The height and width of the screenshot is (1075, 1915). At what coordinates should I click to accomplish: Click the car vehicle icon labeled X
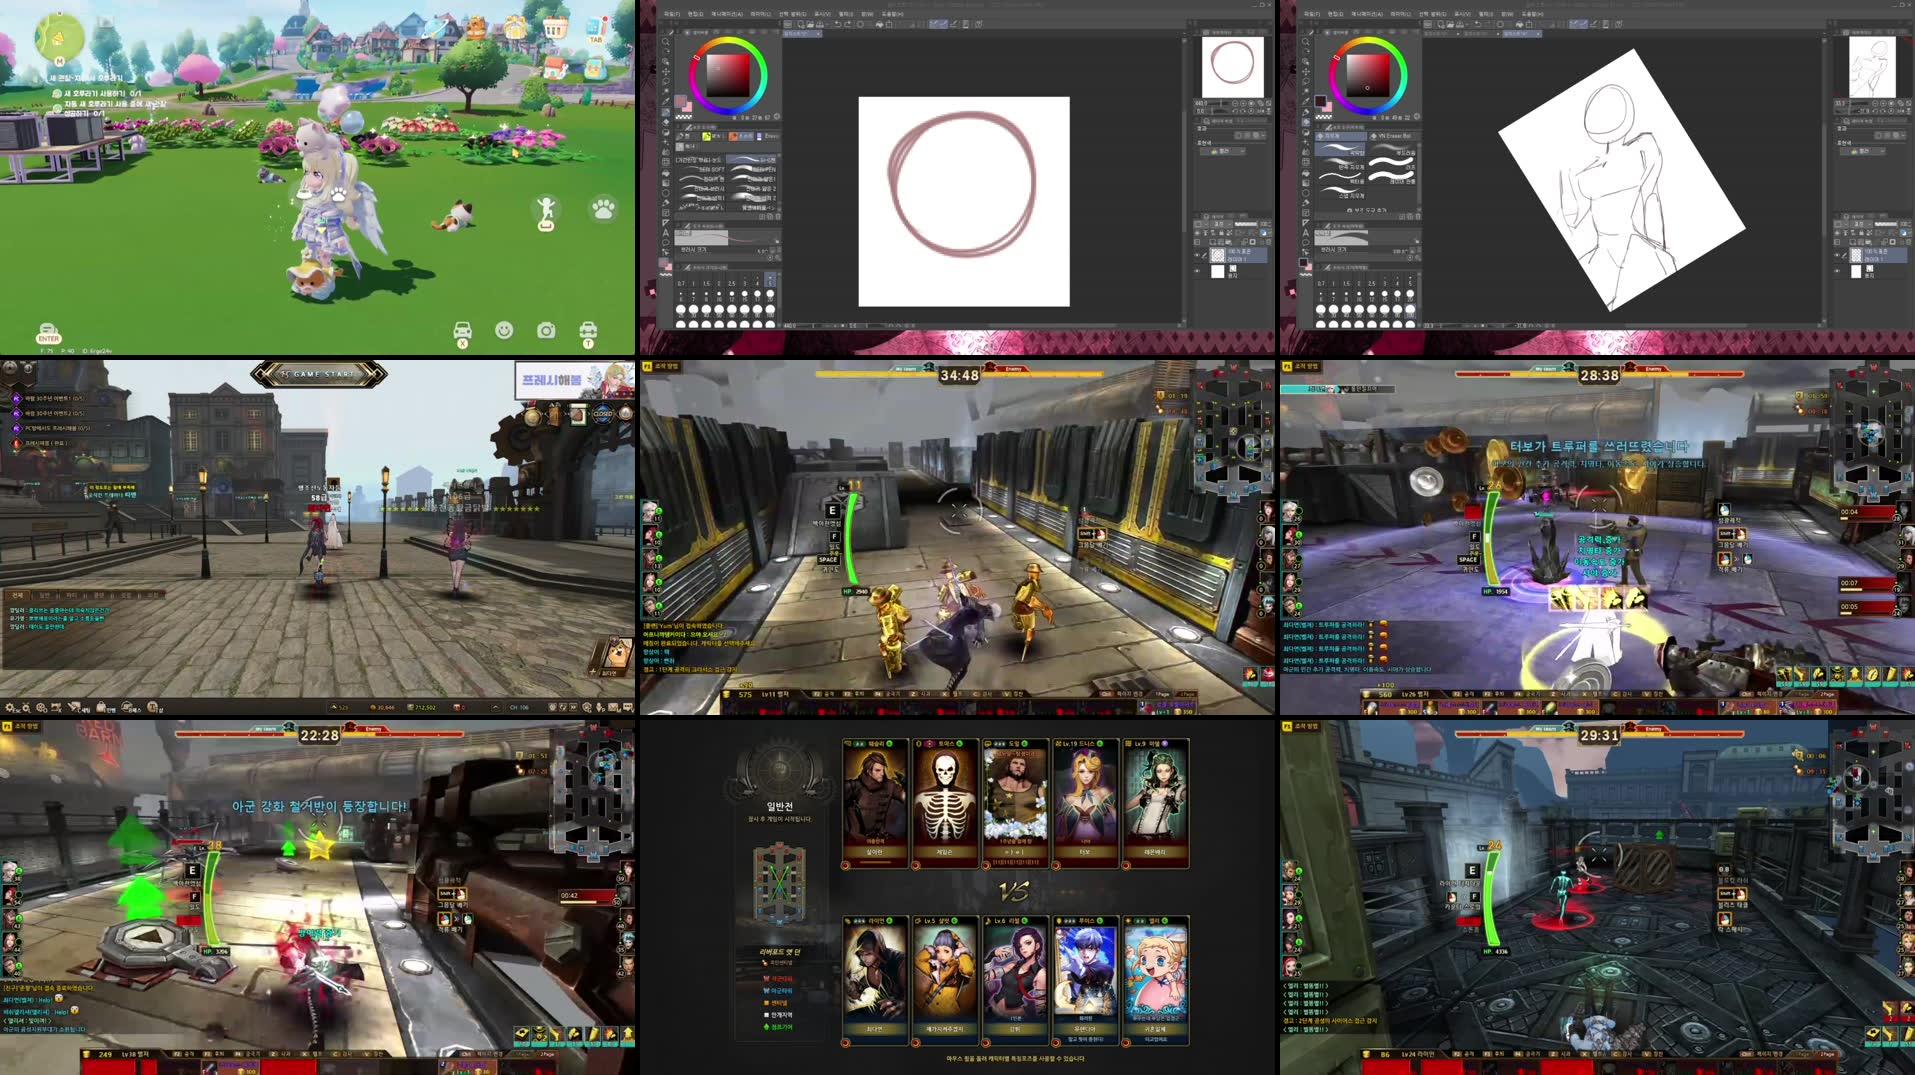(x=462, y=333)
